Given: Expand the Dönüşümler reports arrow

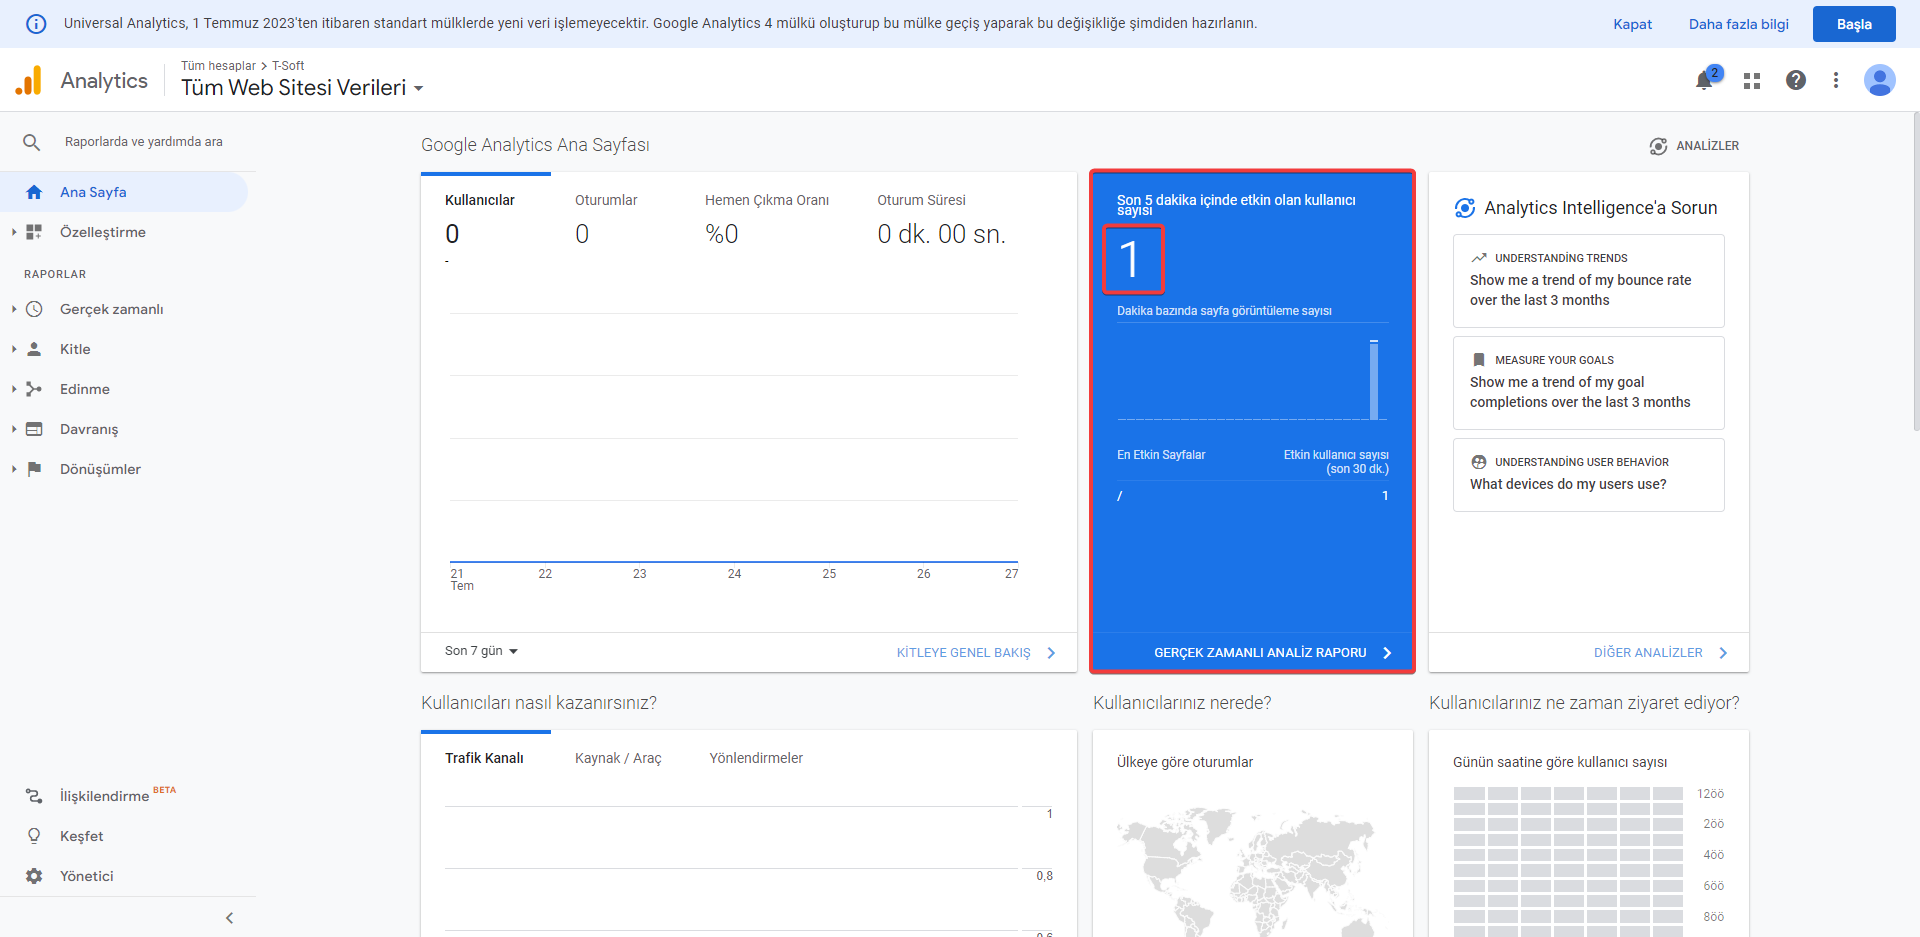Looking at the screenshot, I should click(x=14, y=469).
